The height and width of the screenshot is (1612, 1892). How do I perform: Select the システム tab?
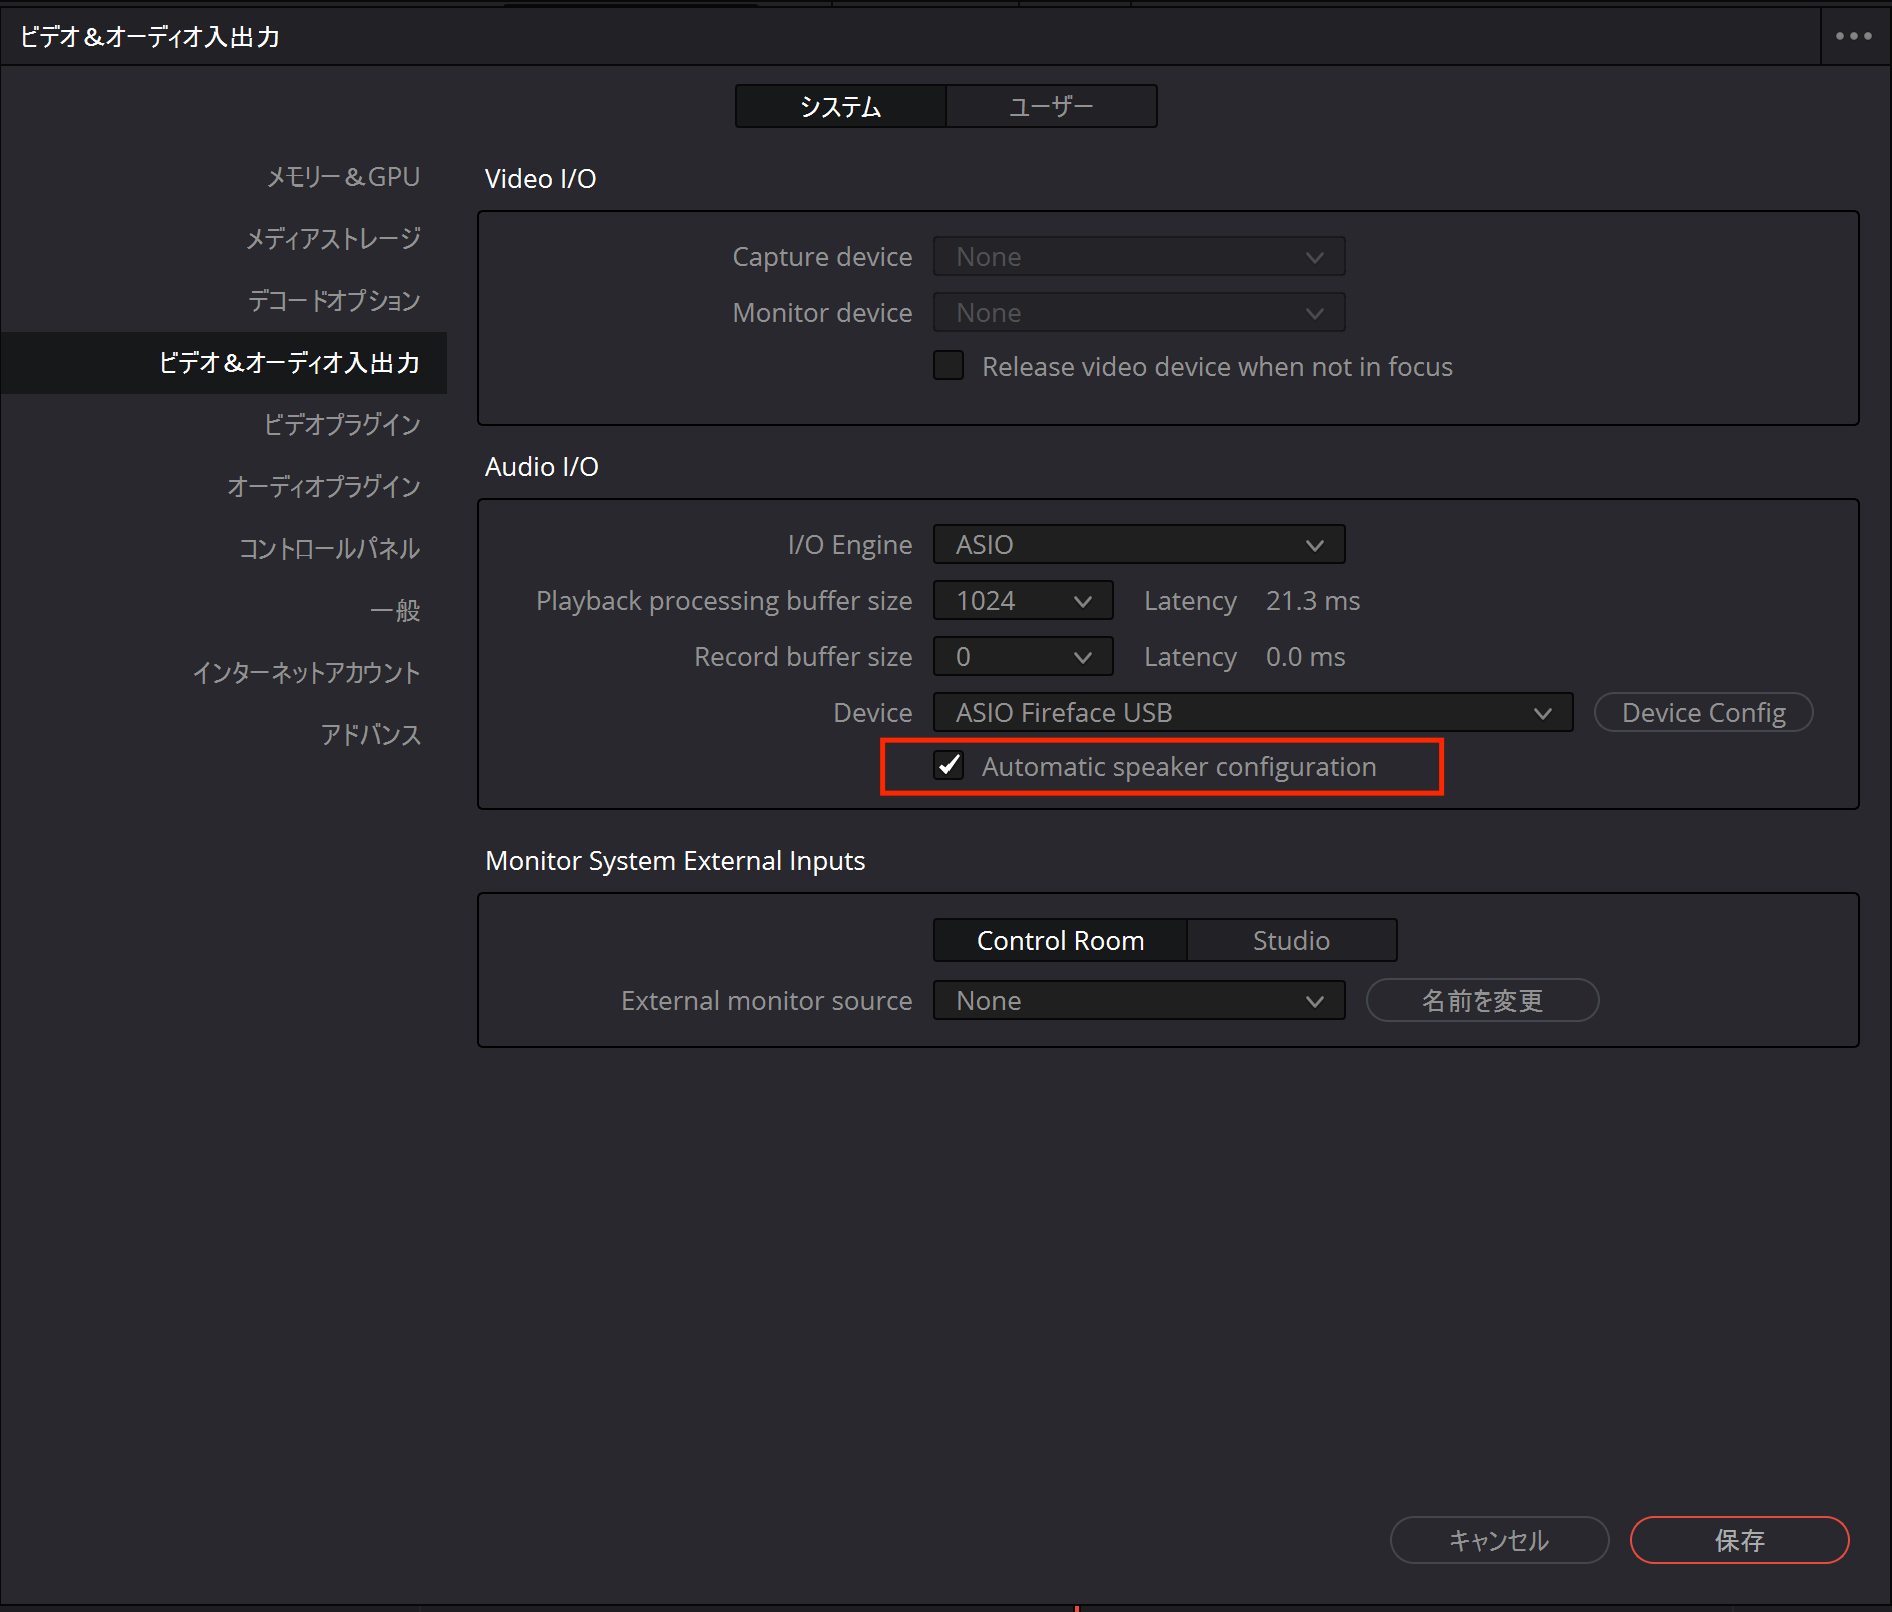click(x=840, y=106)
